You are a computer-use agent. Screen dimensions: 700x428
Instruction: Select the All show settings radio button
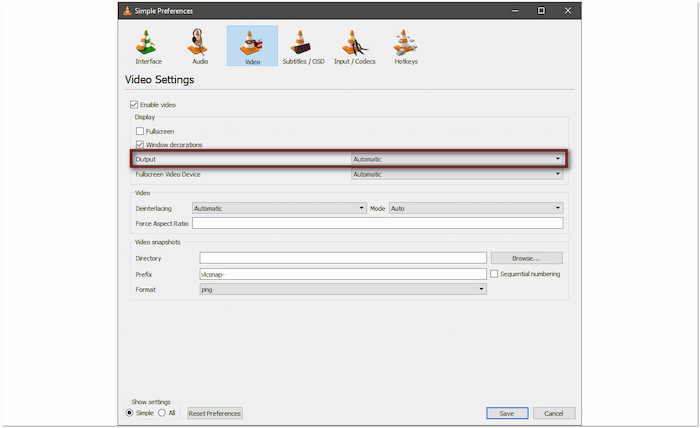[162, 413]
